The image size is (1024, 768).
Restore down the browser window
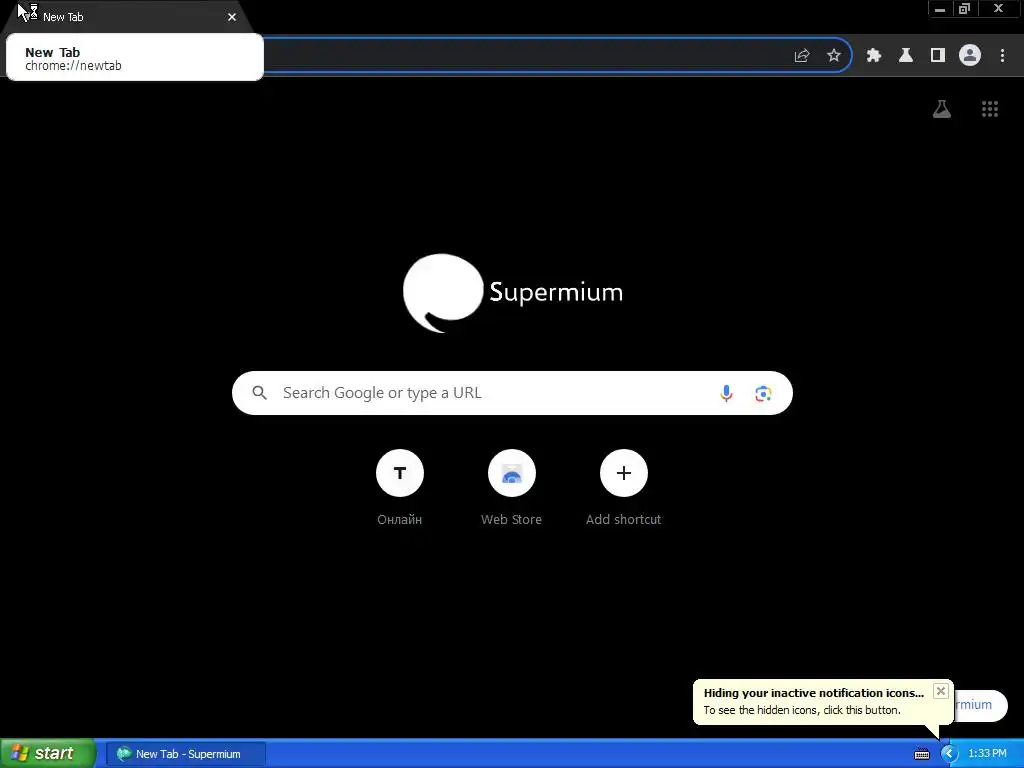tap(964, 8)
